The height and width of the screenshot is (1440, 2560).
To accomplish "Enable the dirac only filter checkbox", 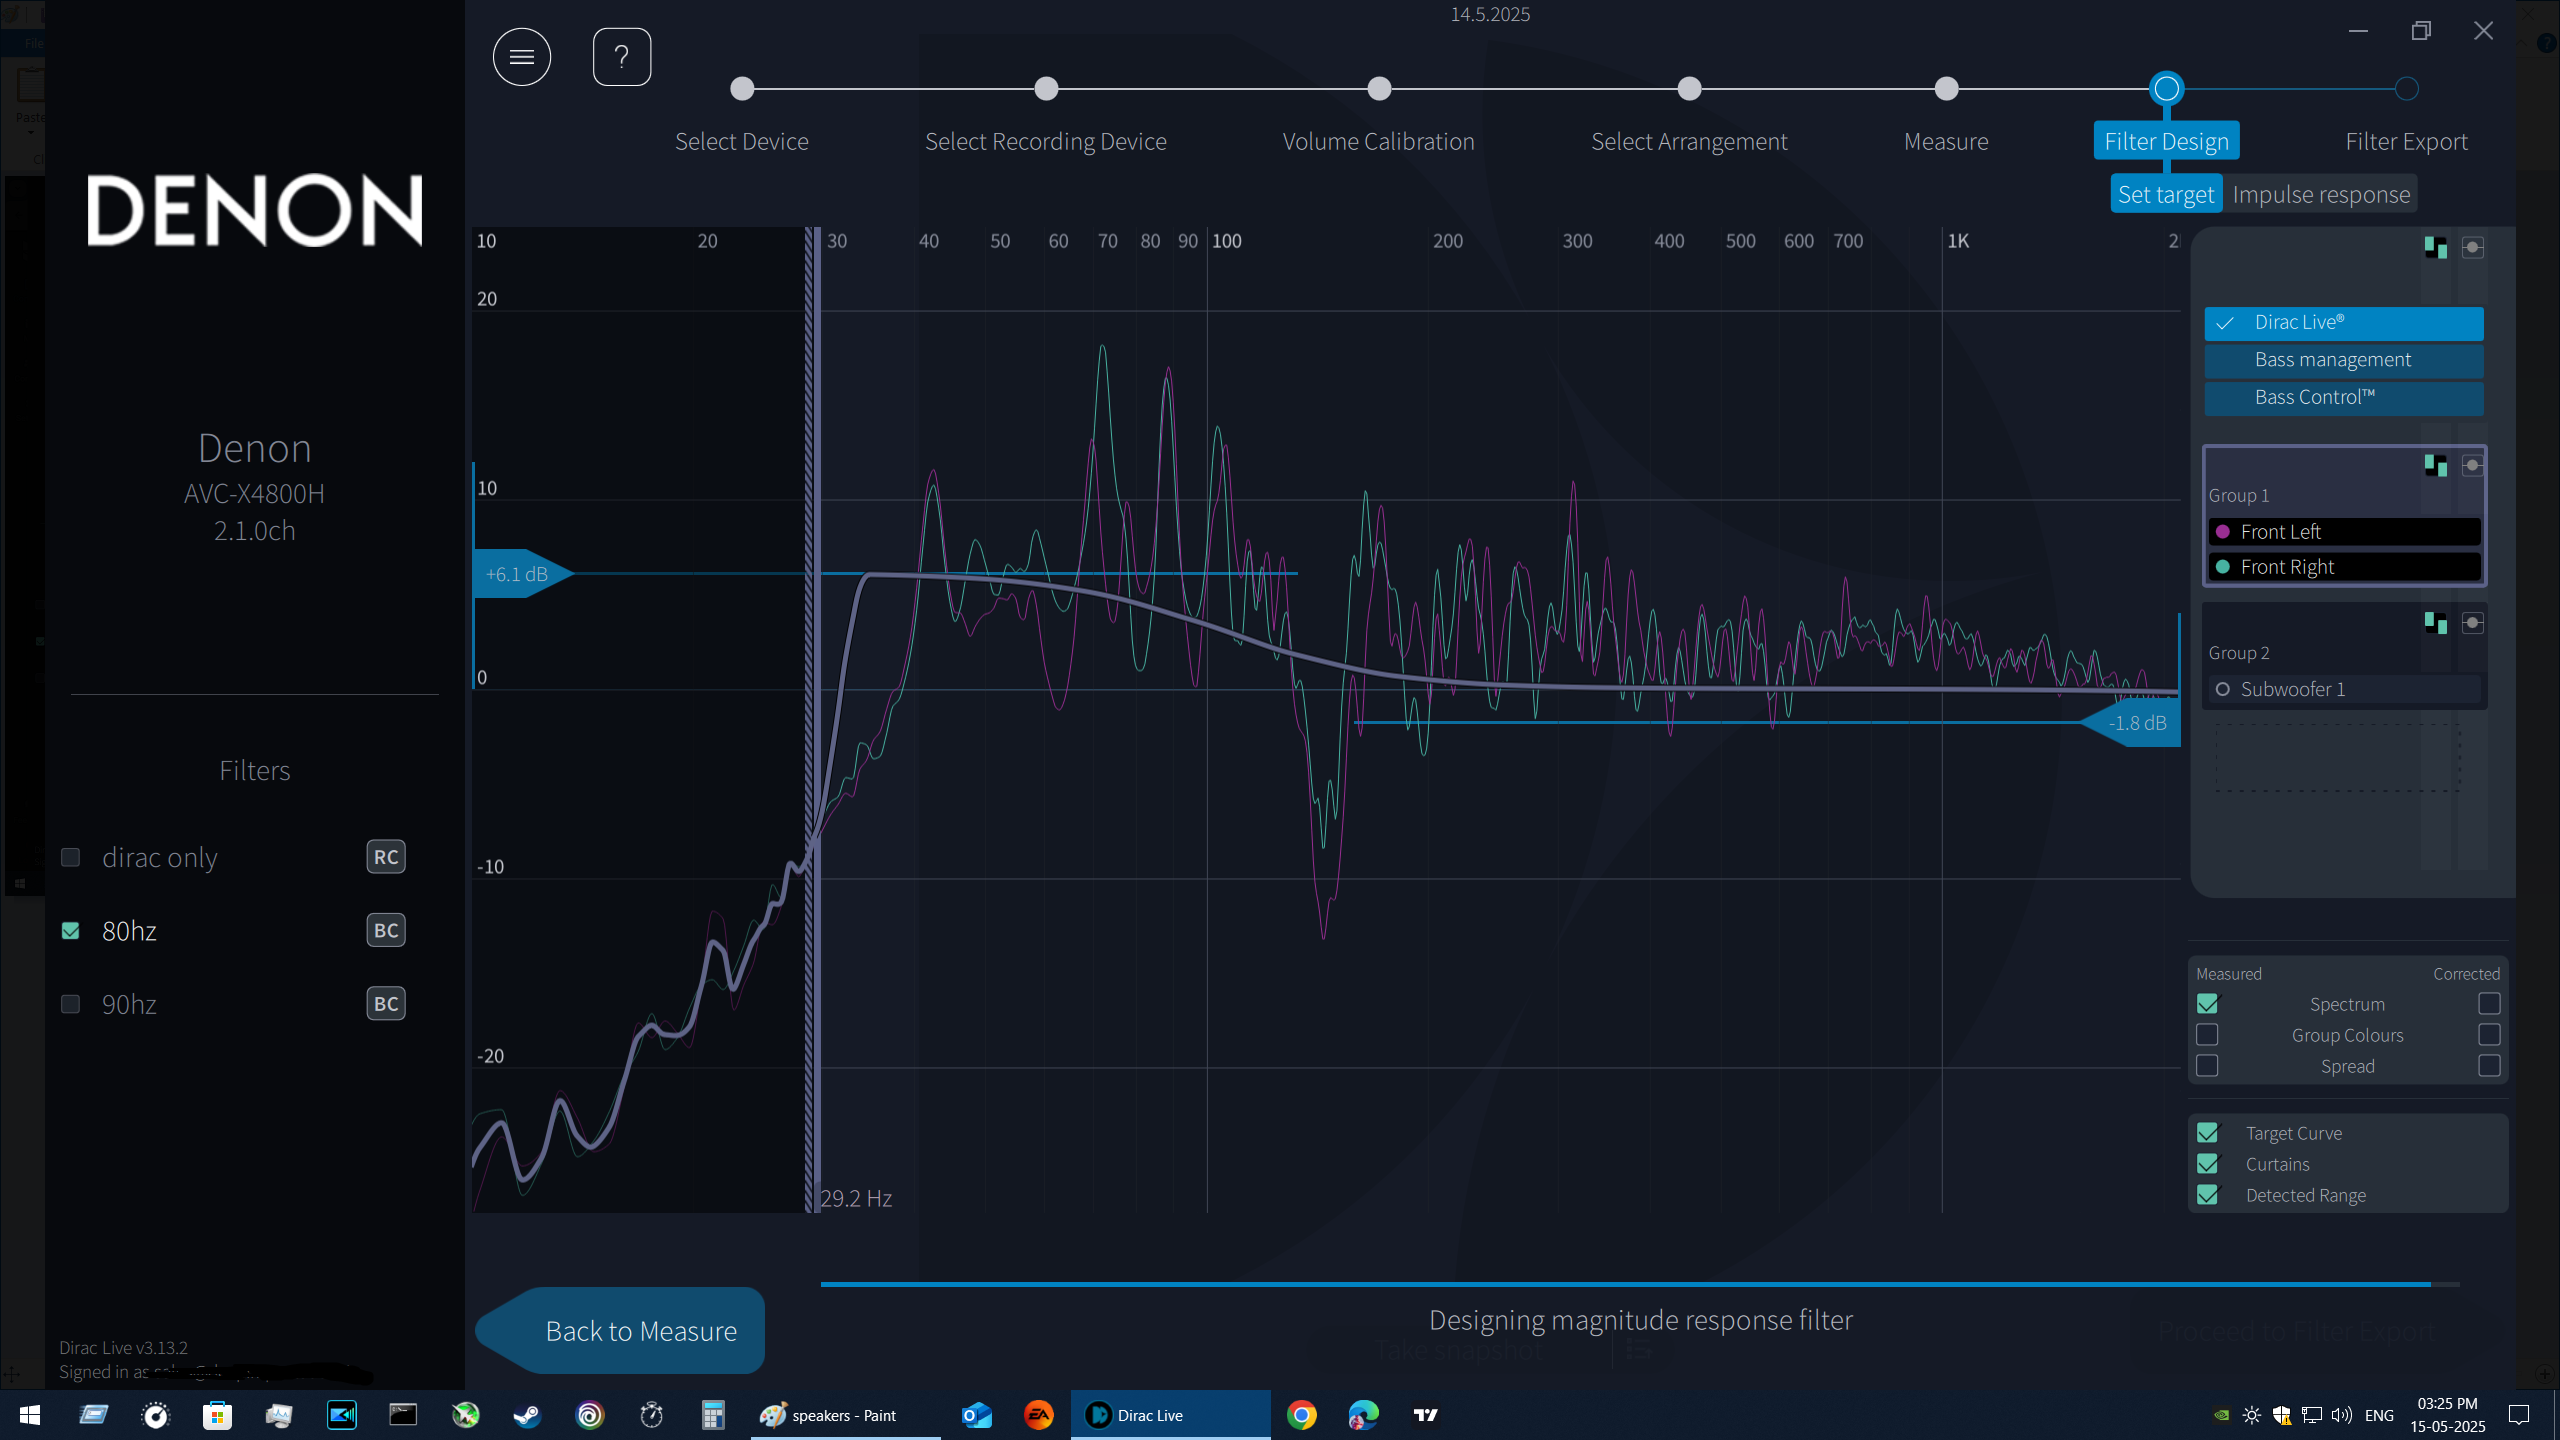I will pyautogui.click(x=71, y=857).
